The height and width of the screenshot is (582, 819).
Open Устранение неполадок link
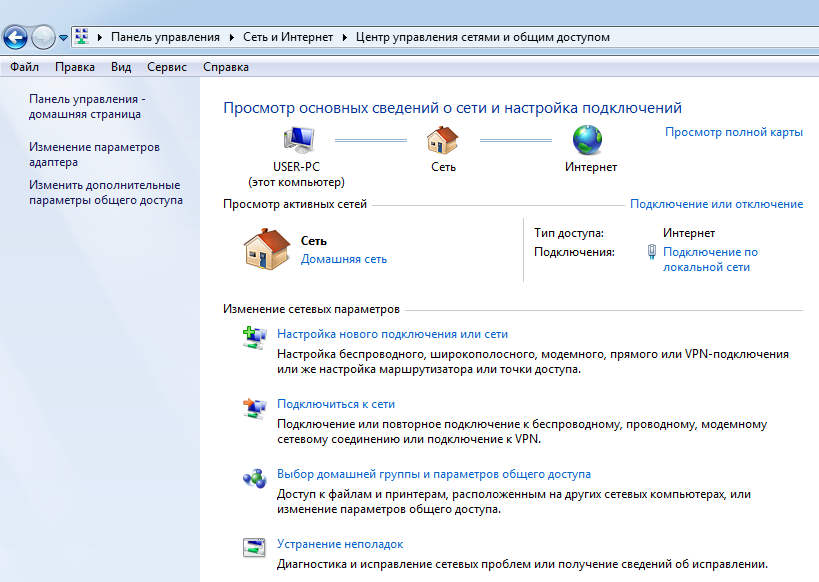point(340,544)
